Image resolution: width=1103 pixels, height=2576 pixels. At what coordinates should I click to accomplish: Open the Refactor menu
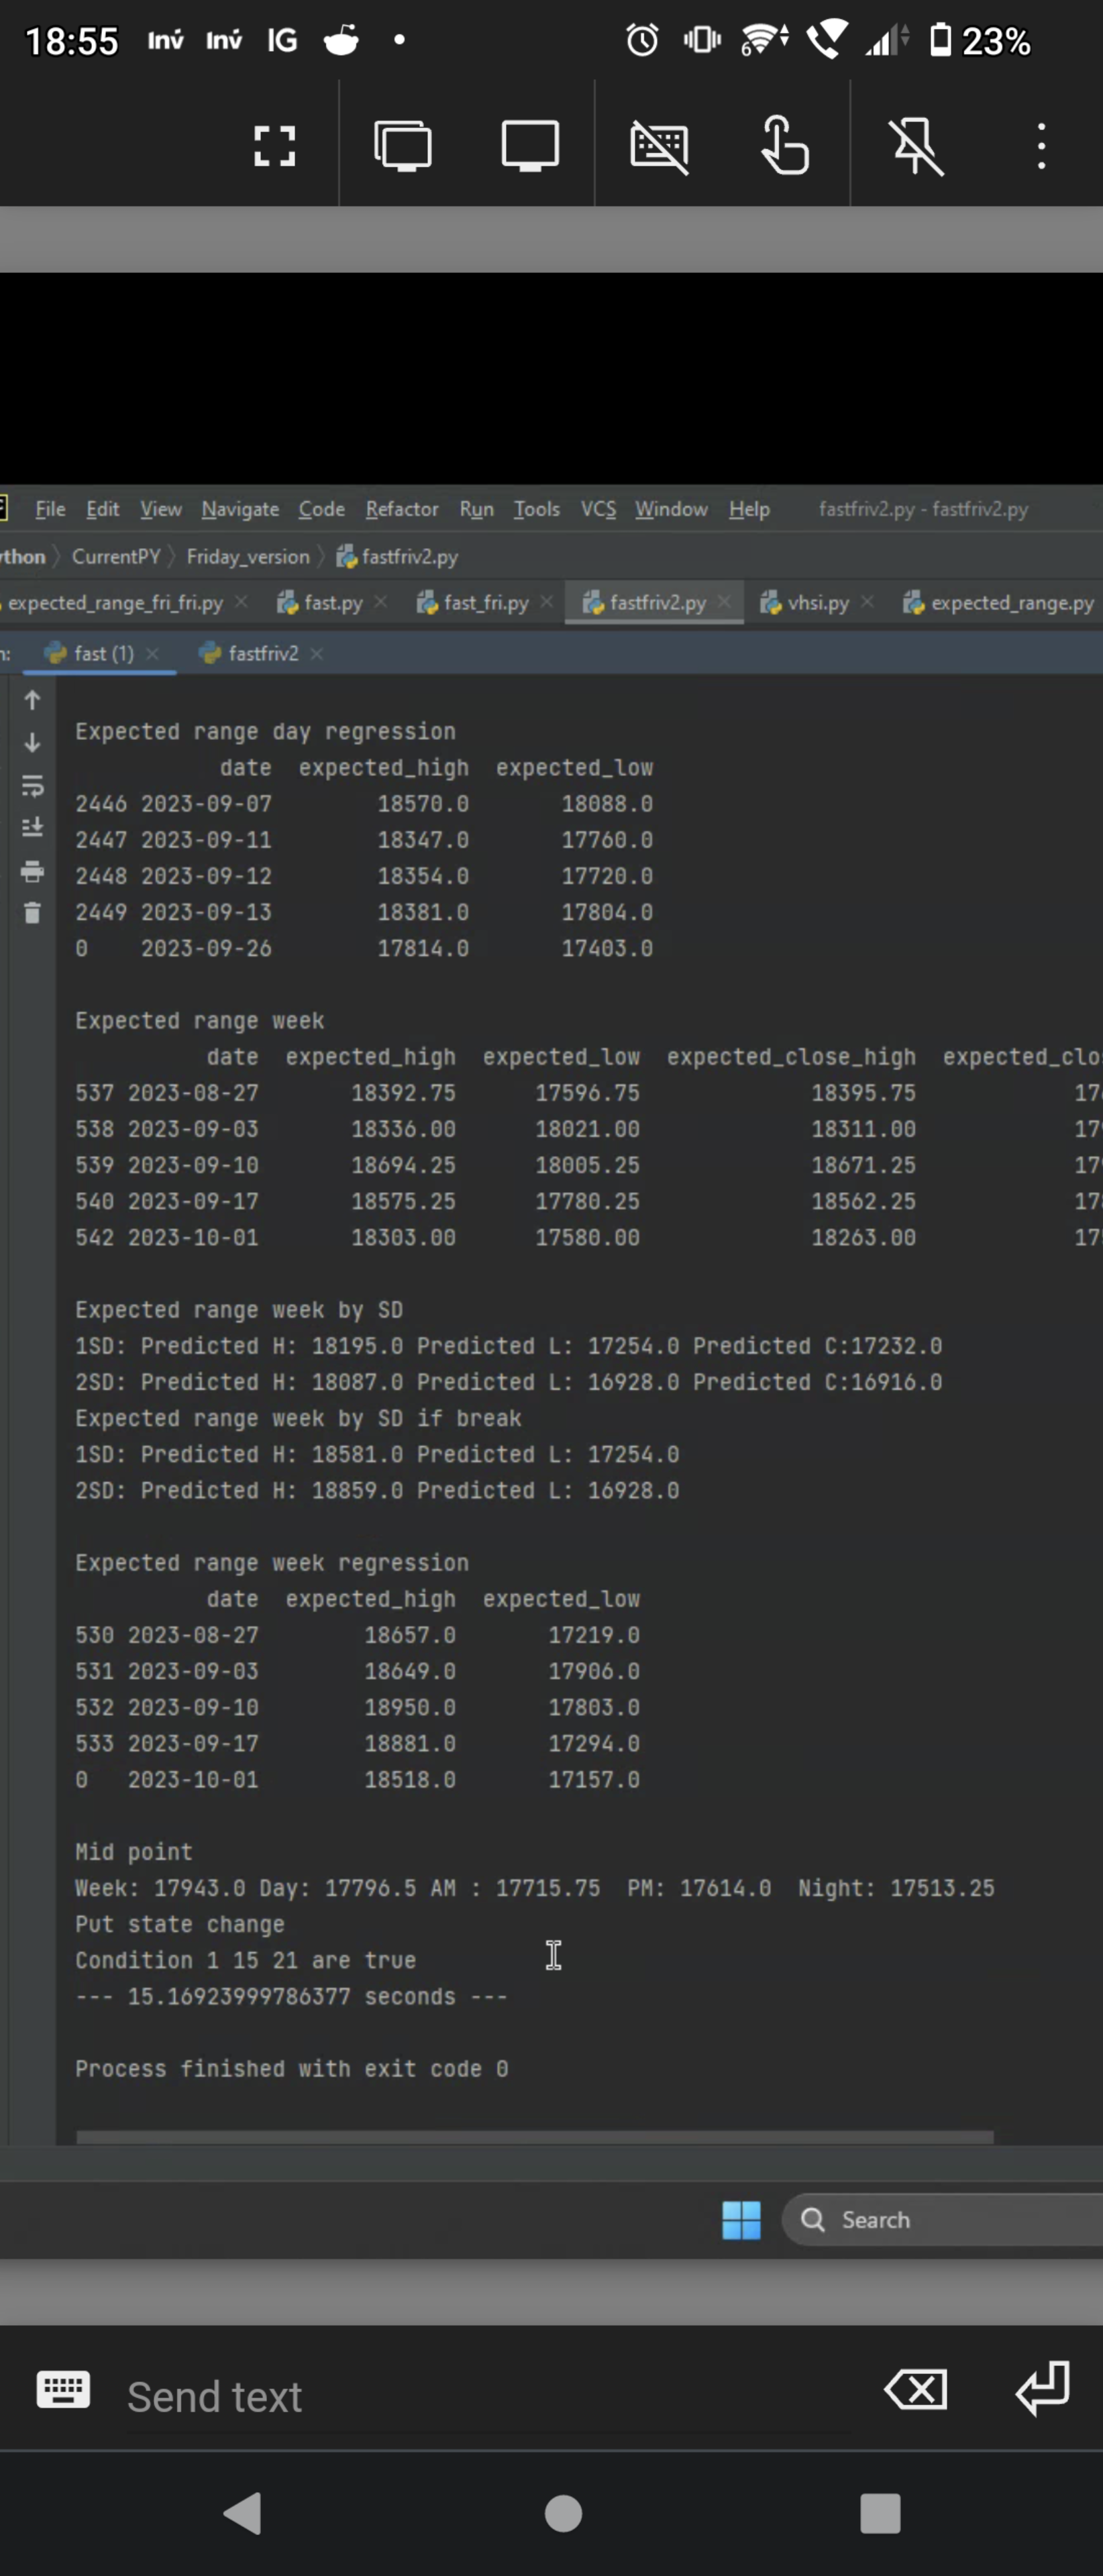click(401, 509)
